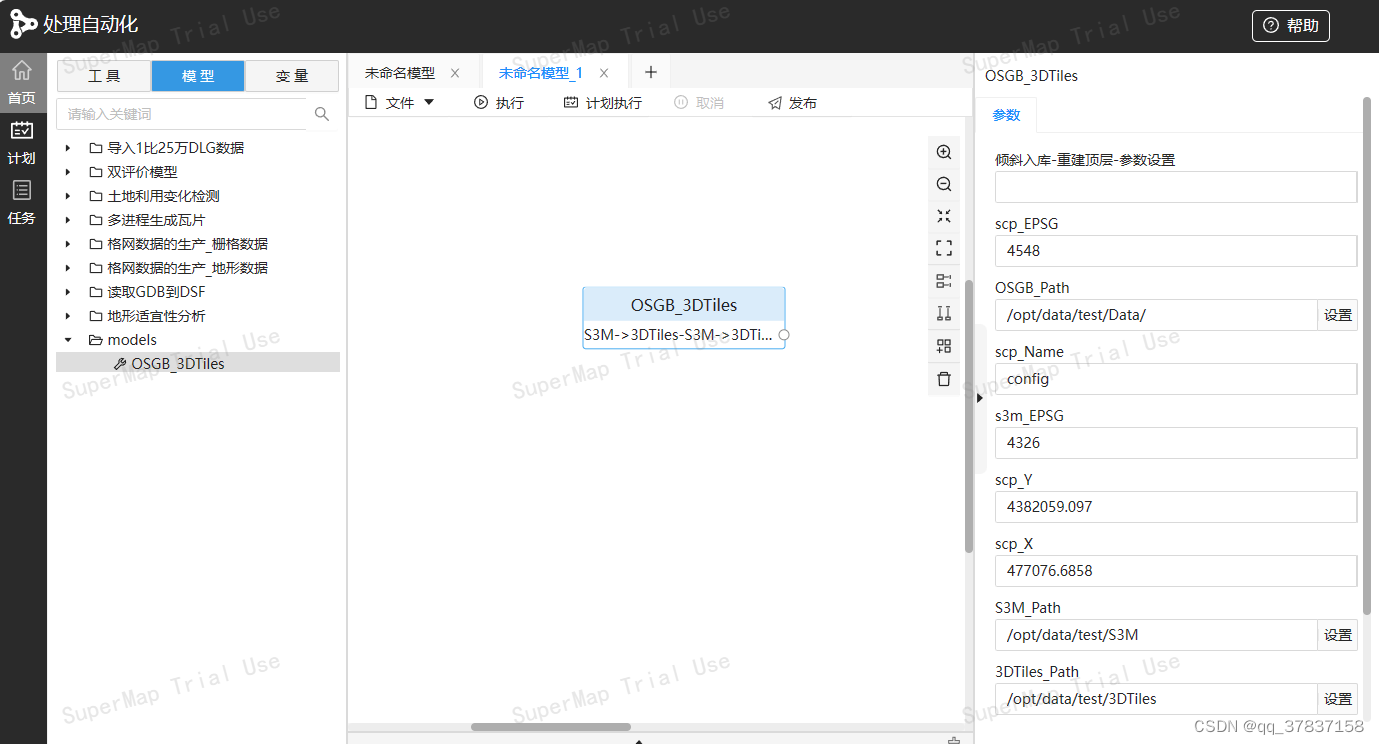Open the 计划 schedule sidebar icon
Screen dimensions: 1379x744
[22, 142]
